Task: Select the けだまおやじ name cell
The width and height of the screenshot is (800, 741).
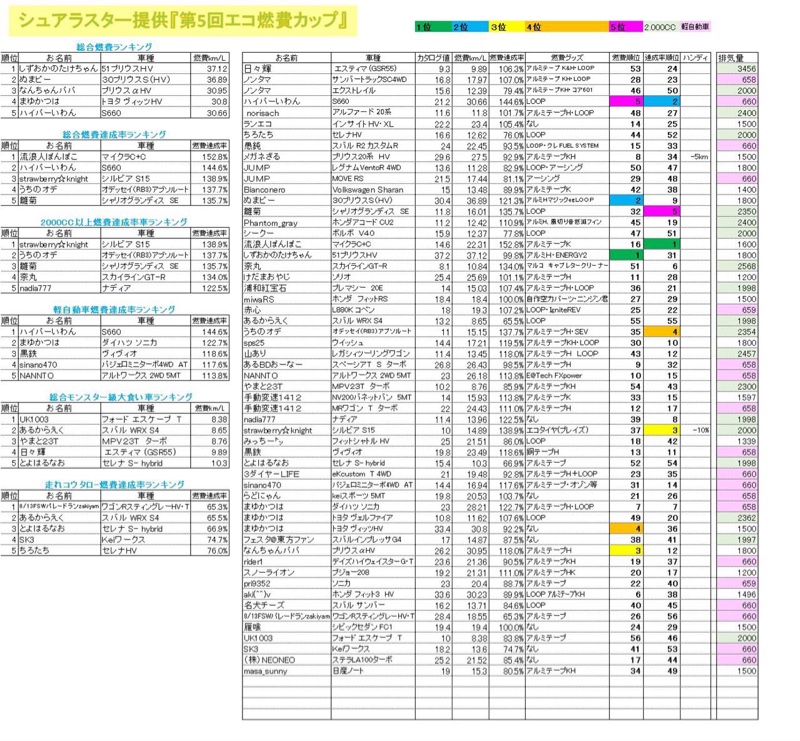Action: [x=287, y=277]
